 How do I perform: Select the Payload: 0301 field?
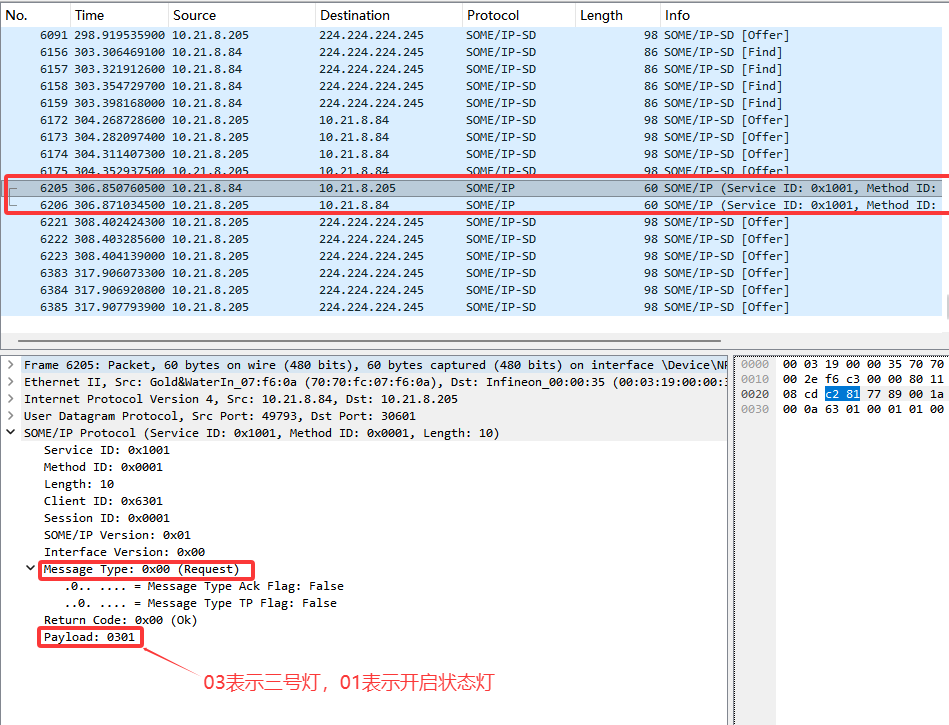click(89, 637)
